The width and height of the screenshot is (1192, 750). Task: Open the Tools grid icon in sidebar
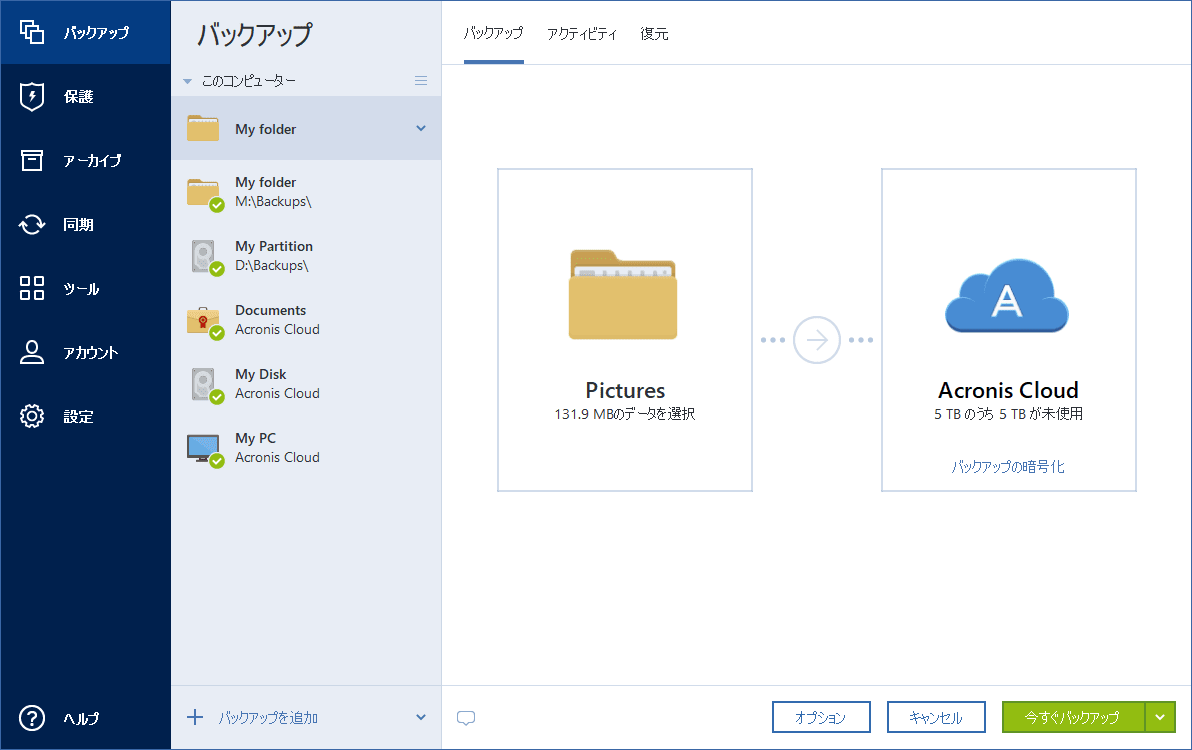tap(32, 289)
